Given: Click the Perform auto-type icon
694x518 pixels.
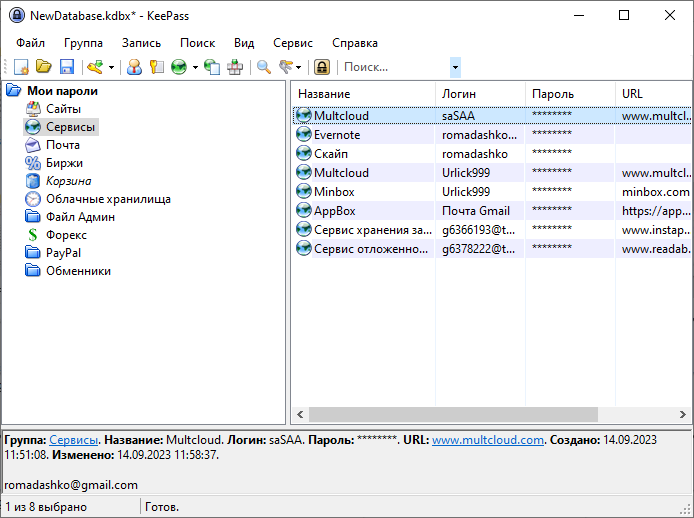Looking at the screenshot, I should [x=235, y=67].
